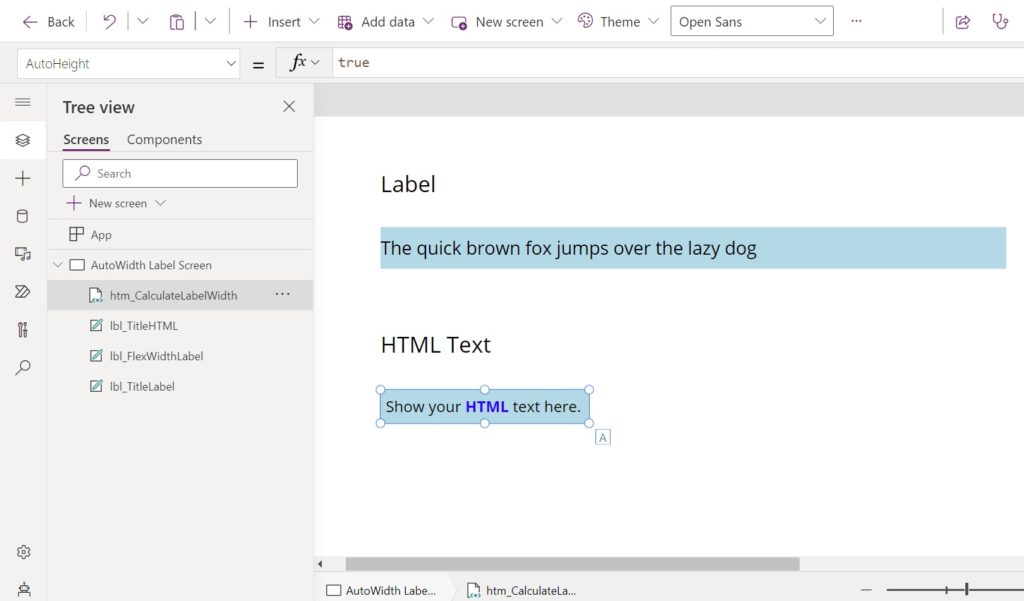Open the Settings gear at bottom left
1024x601 pixels.
click(23, 551)
